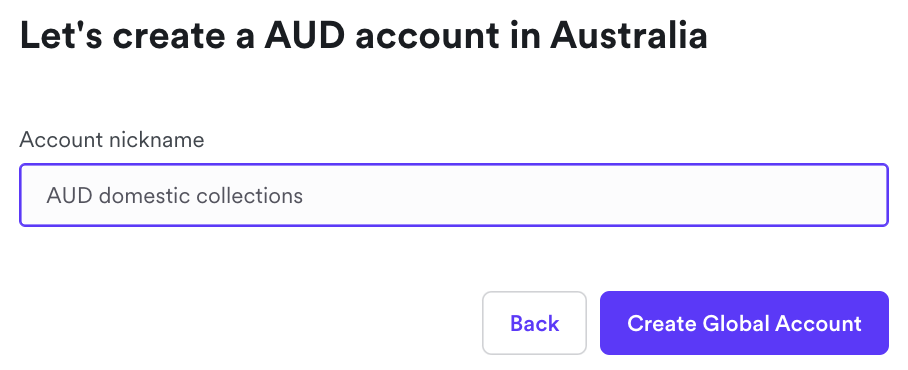Image resolution: width=908 pixels, height=370 pixels.
Task: Click the label above the nickname field
Action: point(112,140)
